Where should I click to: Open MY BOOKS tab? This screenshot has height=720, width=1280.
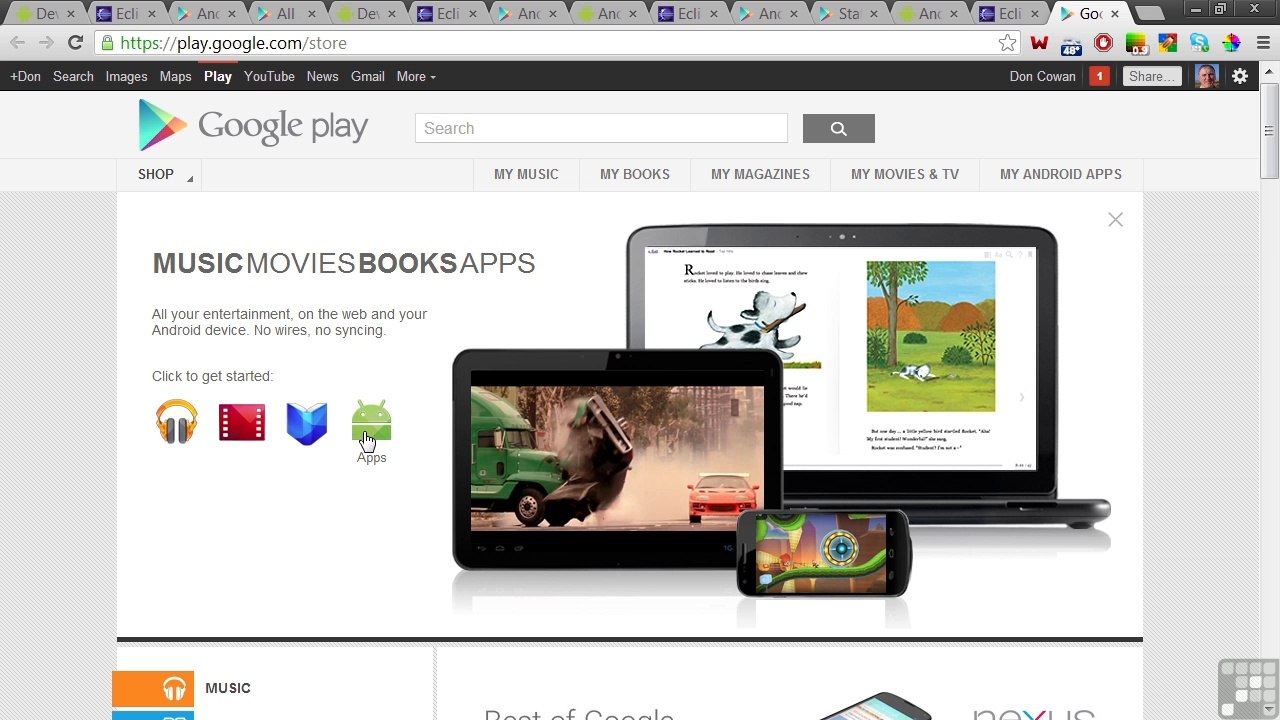(x=635, y=174)
